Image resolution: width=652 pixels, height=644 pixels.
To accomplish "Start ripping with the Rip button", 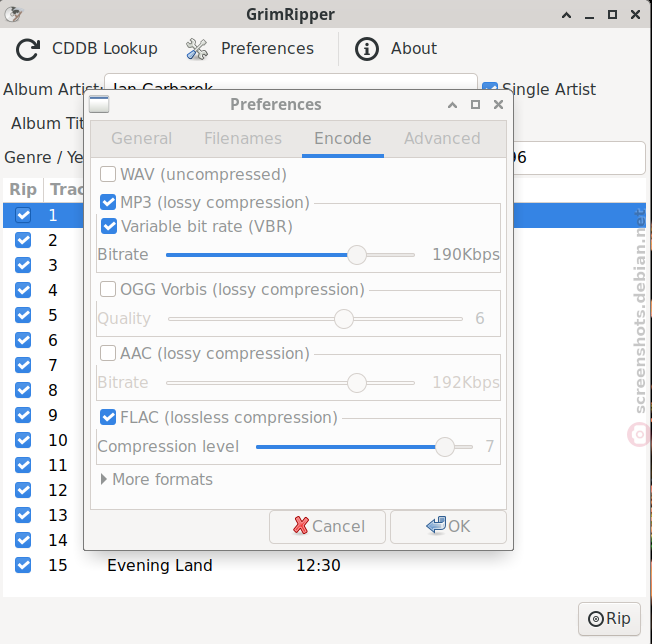I will (x=609, y=619).
